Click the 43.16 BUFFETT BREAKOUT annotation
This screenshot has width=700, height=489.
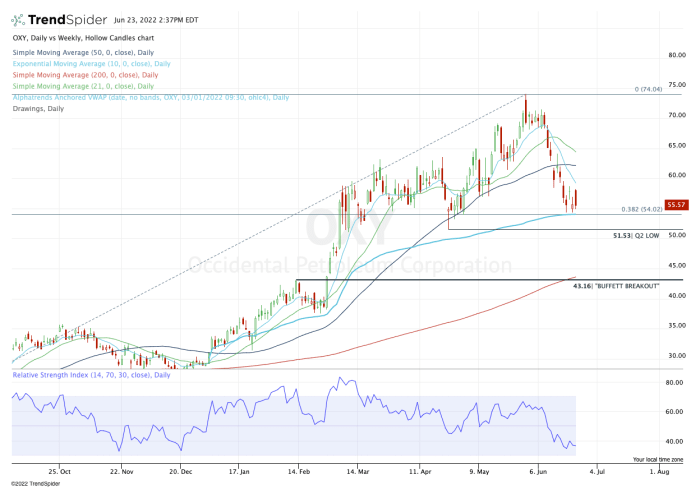tap(616, 286)
